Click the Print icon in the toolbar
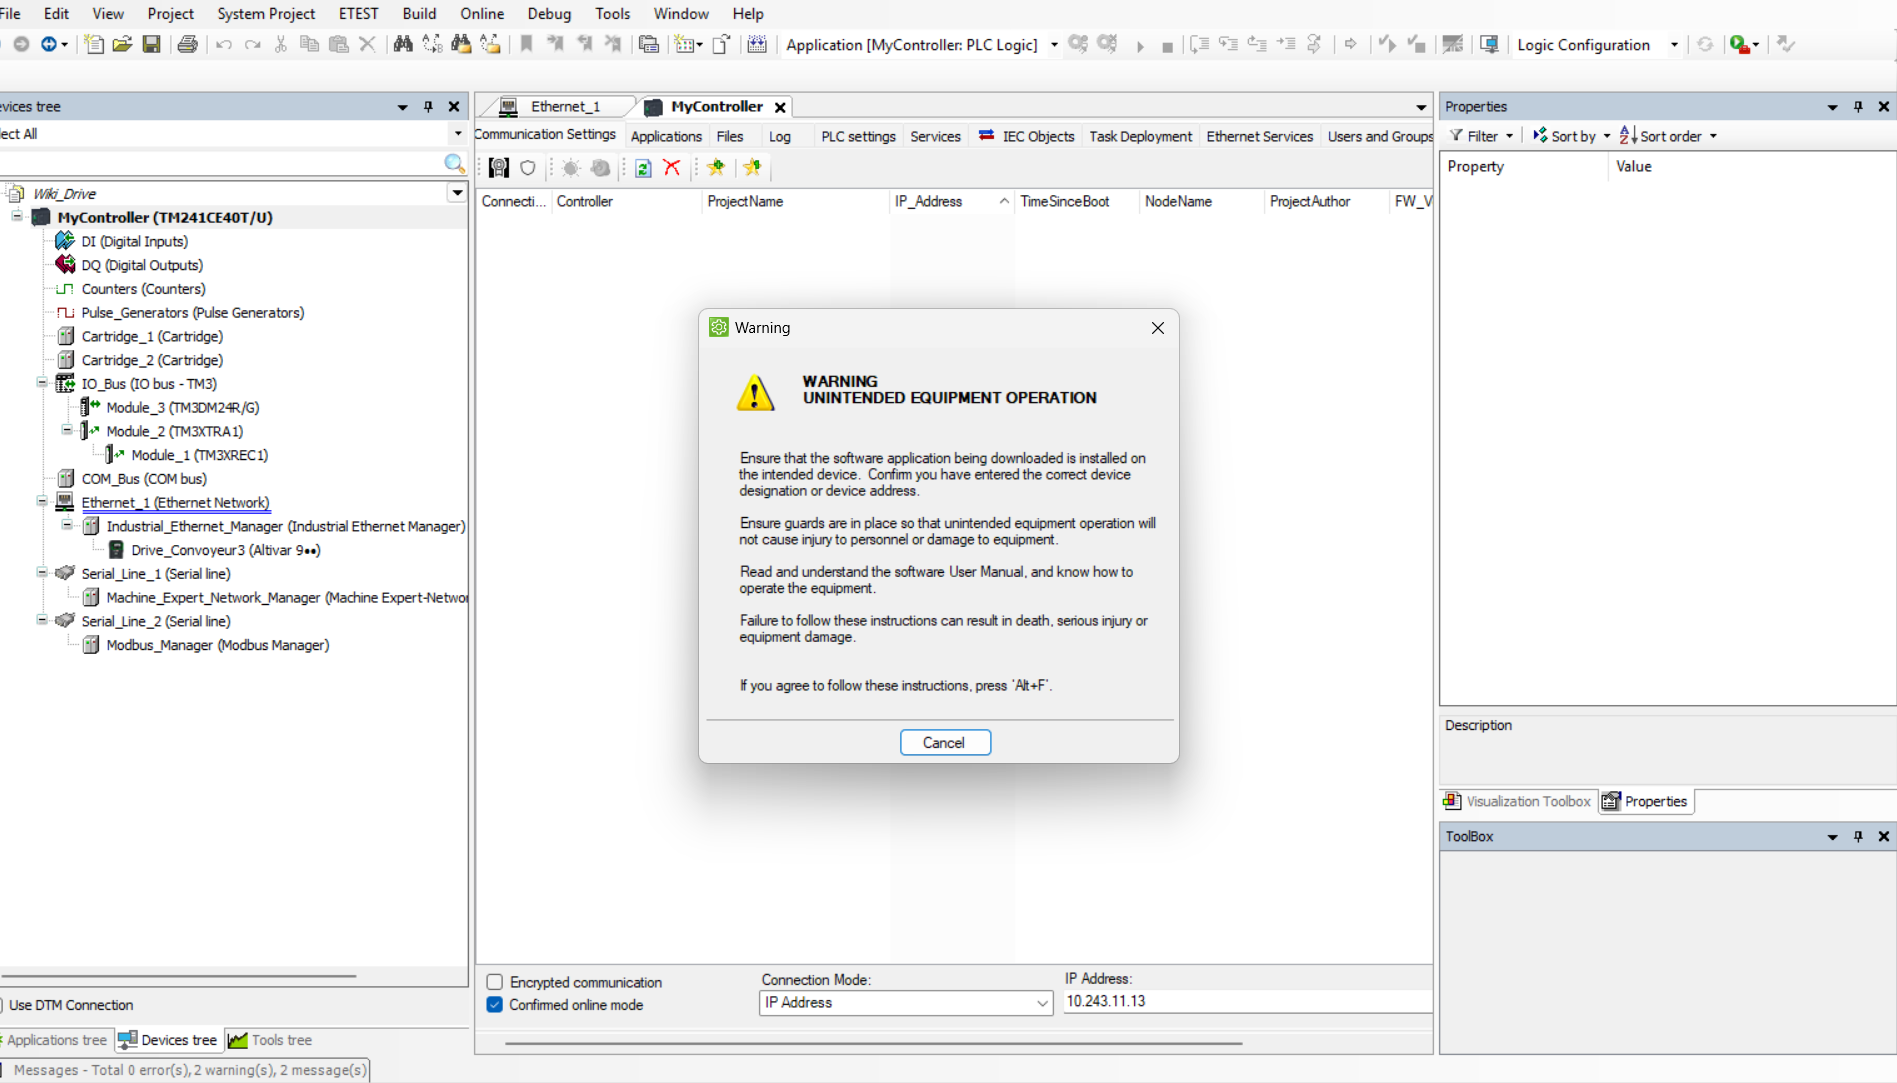Screen dimensions: 1897x1083 (187, 44)
